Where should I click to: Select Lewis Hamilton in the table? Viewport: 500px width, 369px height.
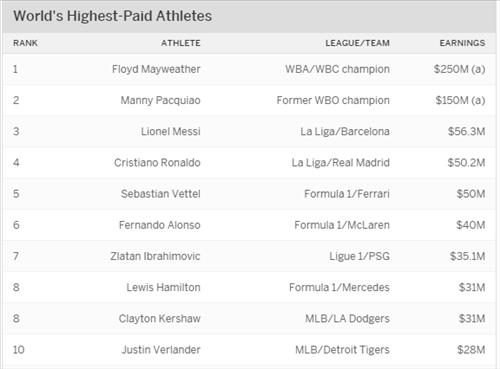pyautogui.click(x=163, y=287)
